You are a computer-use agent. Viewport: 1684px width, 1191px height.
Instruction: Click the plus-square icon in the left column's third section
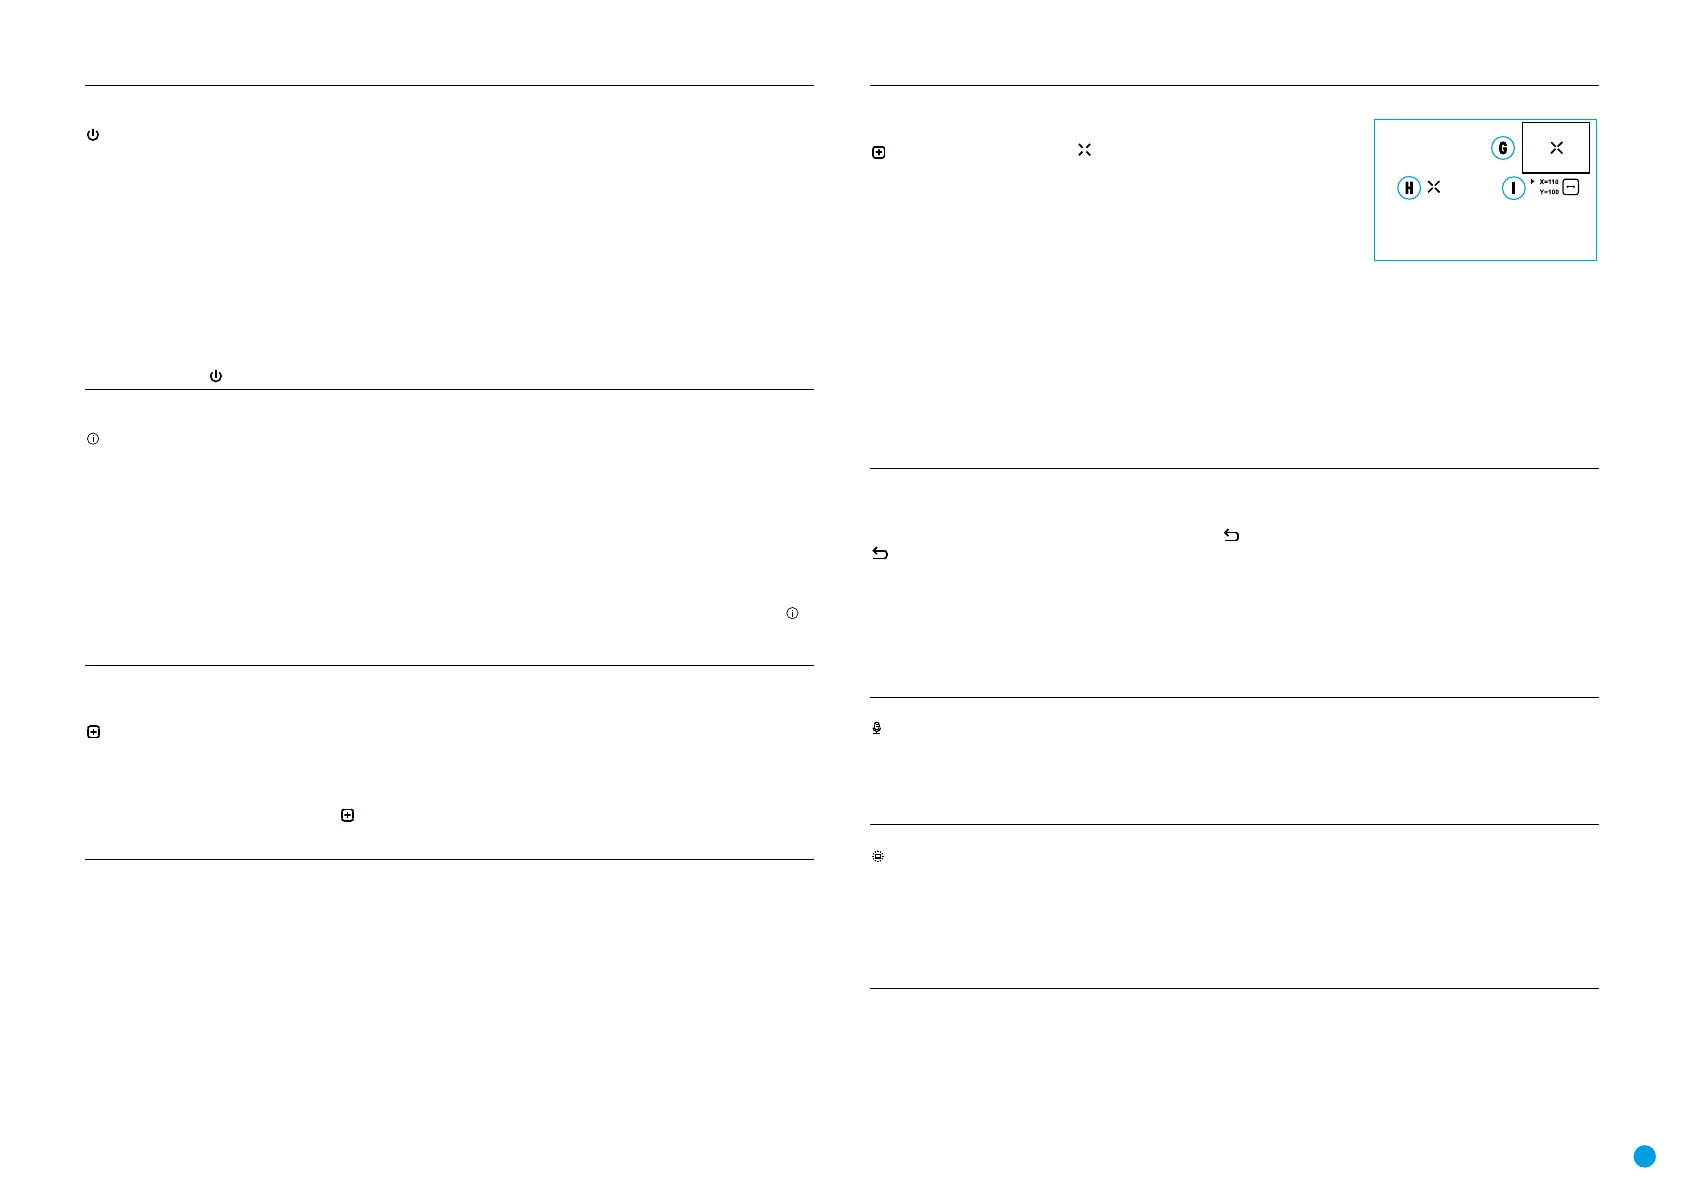point(93,732)
